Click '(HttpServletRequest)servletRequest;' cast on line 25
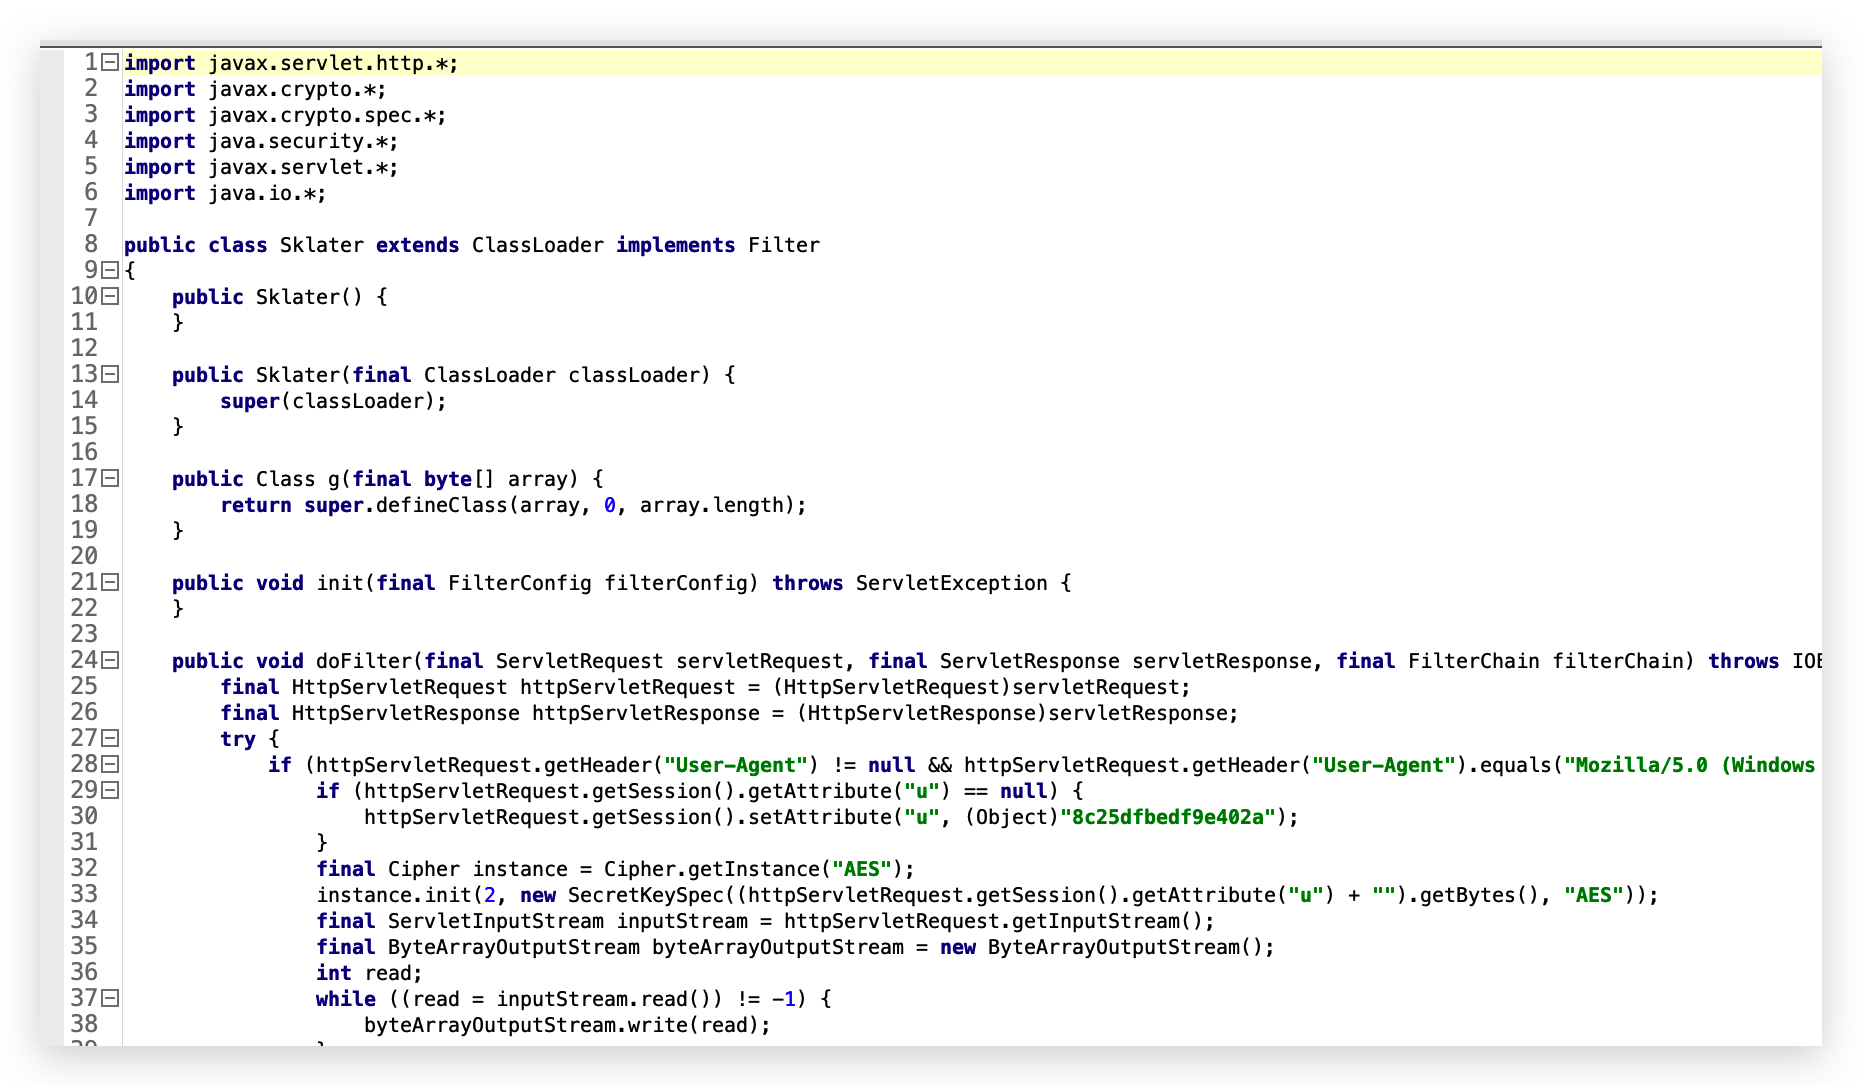This screenshot has height=1086, width=1862. [x=982, y=687]
